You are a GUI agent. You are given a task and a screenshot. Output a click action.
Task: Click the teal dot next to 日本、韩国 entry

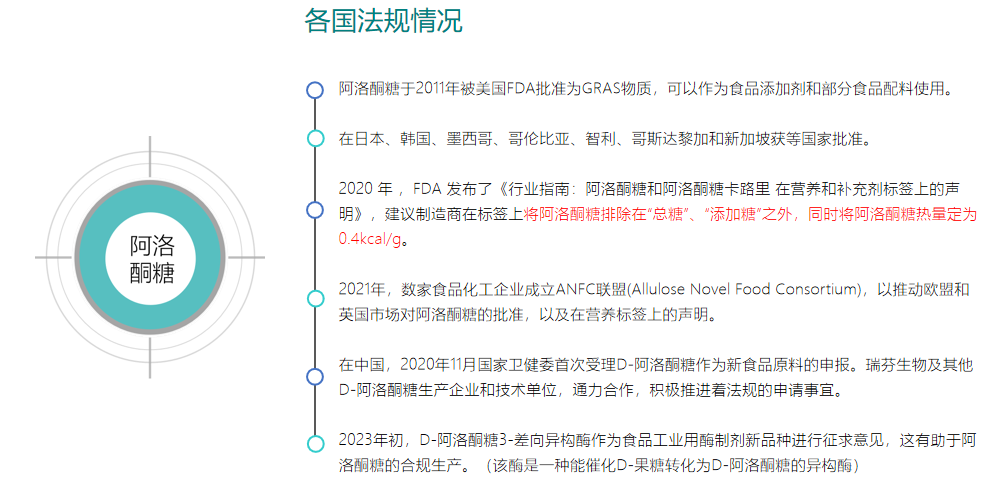[315, 138]
